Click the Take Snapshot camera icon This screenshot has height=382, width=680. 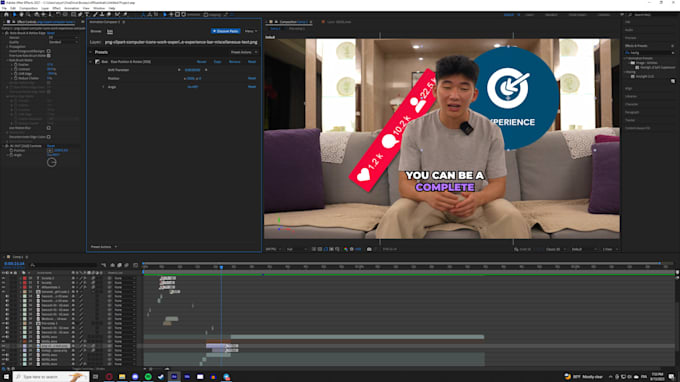coord(369,249)
